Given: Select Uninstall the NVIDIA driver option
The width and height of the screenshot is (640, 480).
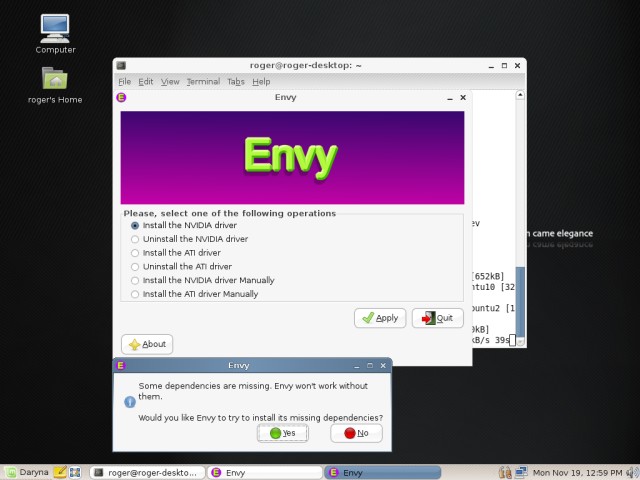Looking at the screenshot, I should click(189, 239).
